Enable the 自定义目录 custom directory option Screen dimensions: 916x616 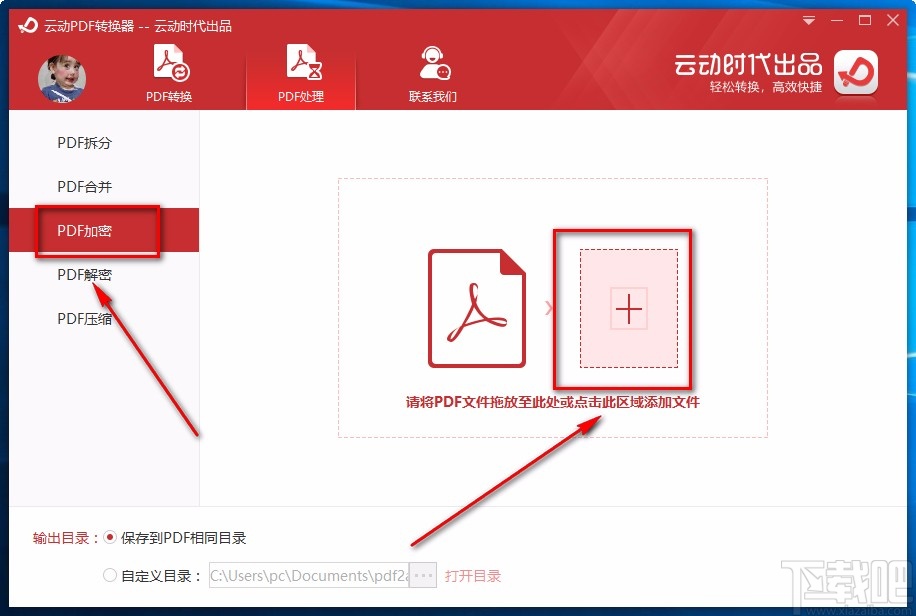(110, 575)
